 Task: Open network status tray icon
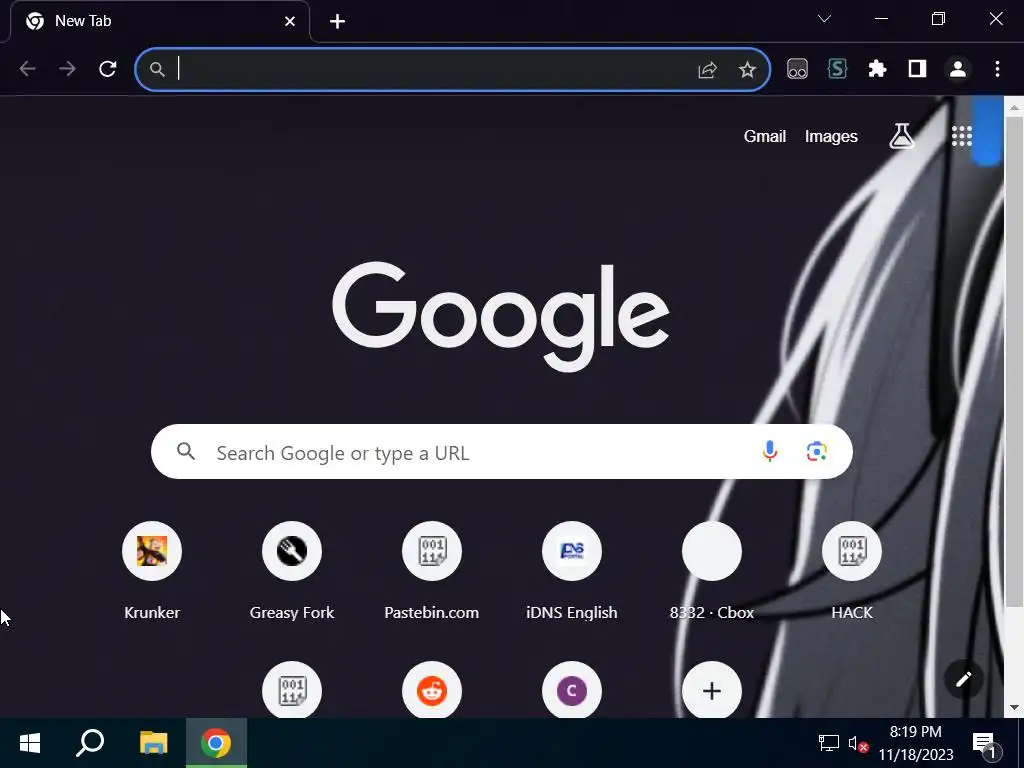click(828, 743)
